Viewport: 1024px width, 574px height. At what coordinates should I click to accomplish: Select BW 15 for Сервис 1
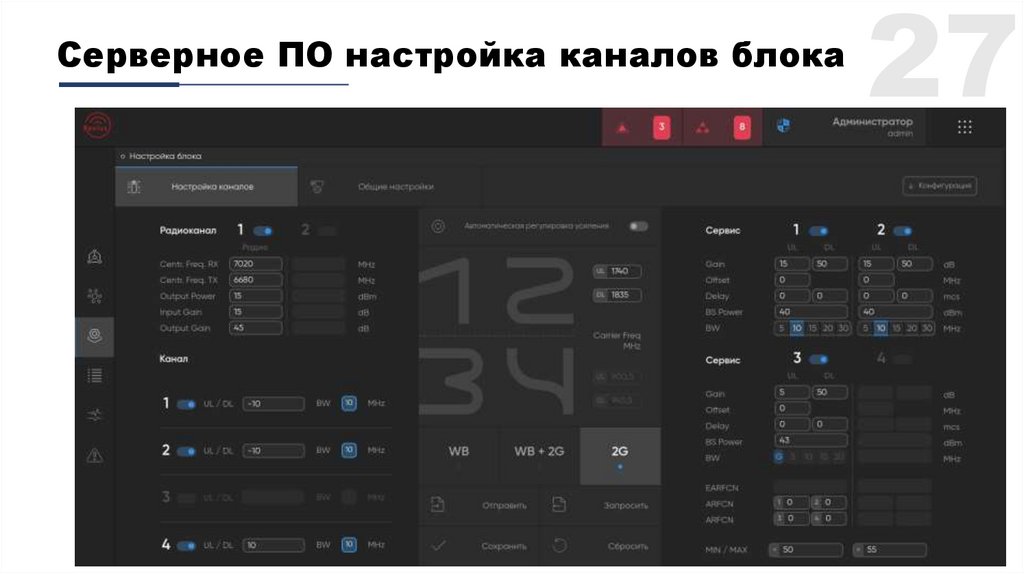tap(812, 328)
